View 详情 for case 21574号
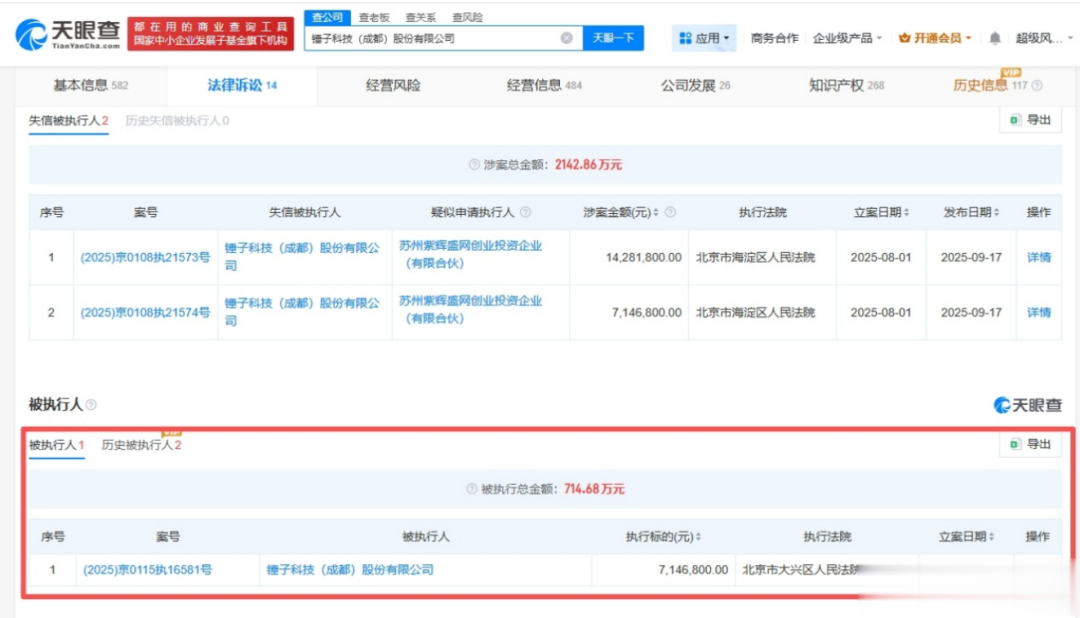This screenshot has width=1080, height=618. point(1039,313)
